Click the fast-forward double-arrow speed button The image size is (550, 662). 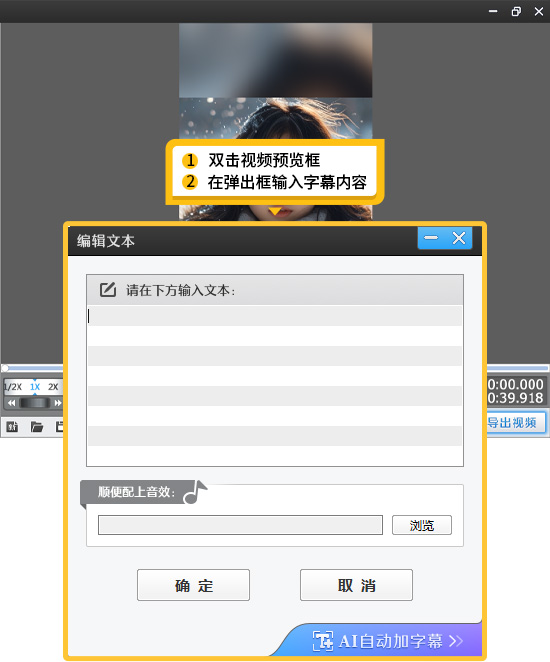coord(58,403)
